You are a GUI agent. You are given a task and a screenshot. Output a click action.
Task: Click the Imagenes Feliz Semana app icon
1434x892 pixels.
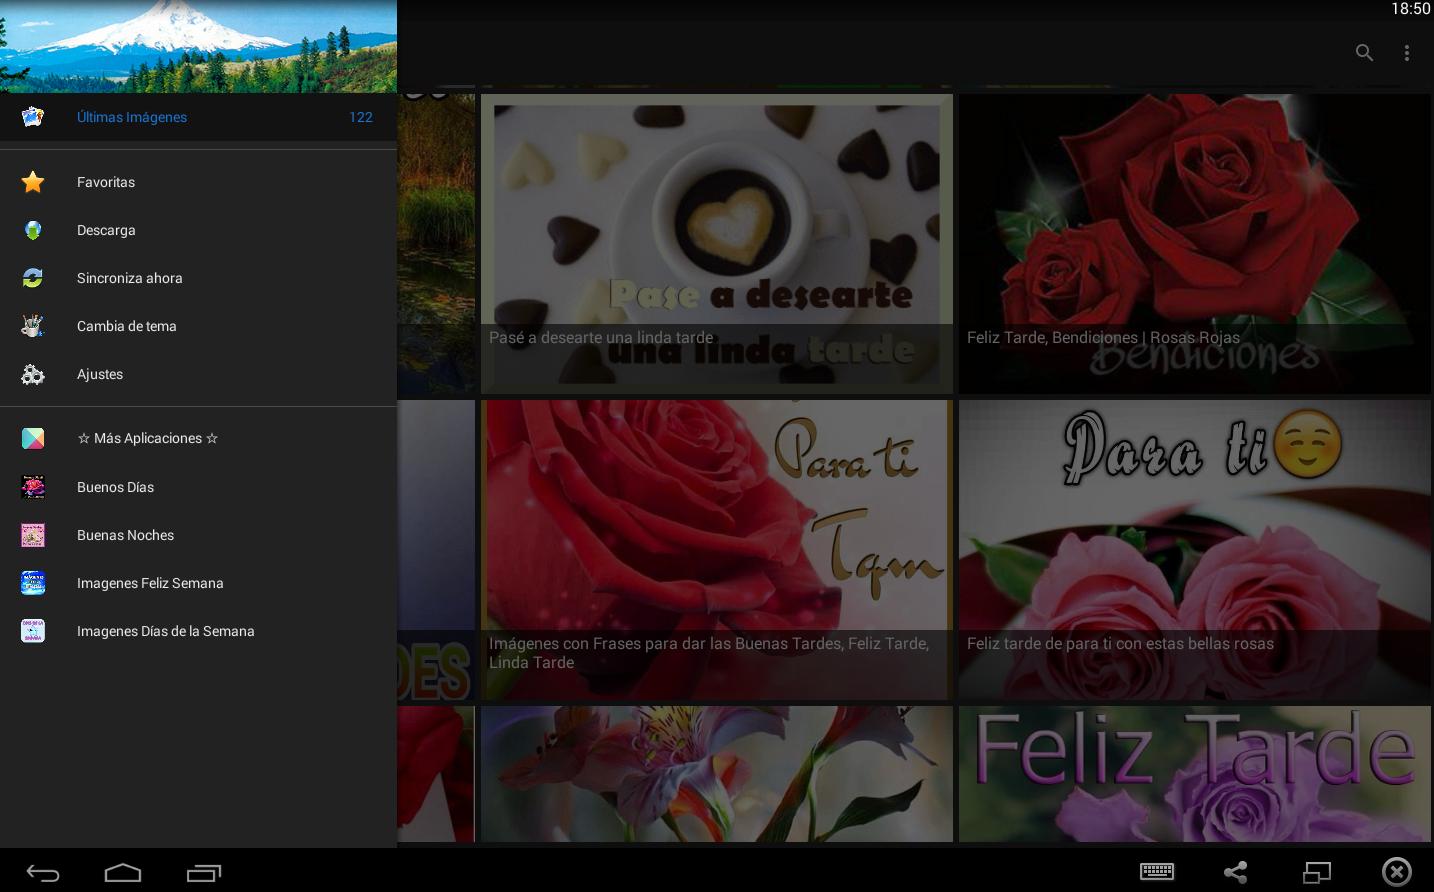pyautogui.click(x=33, y=583)
